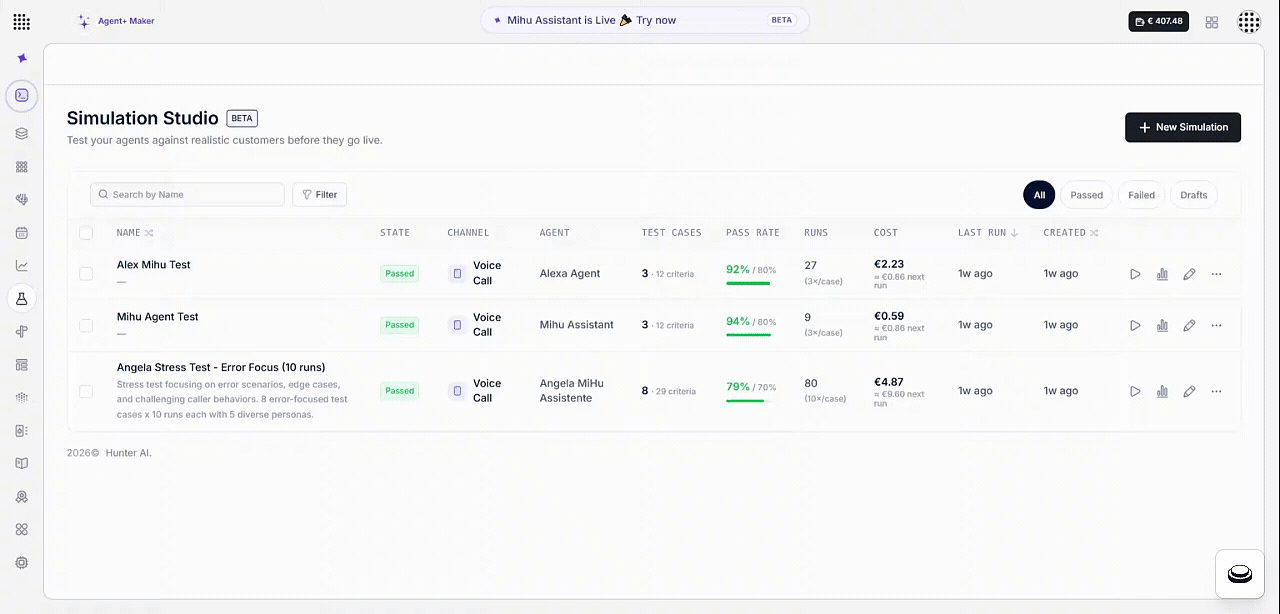Switch to the Drafts filter tab
The height and width of the screenshot is (614, 1280).
1193,195
